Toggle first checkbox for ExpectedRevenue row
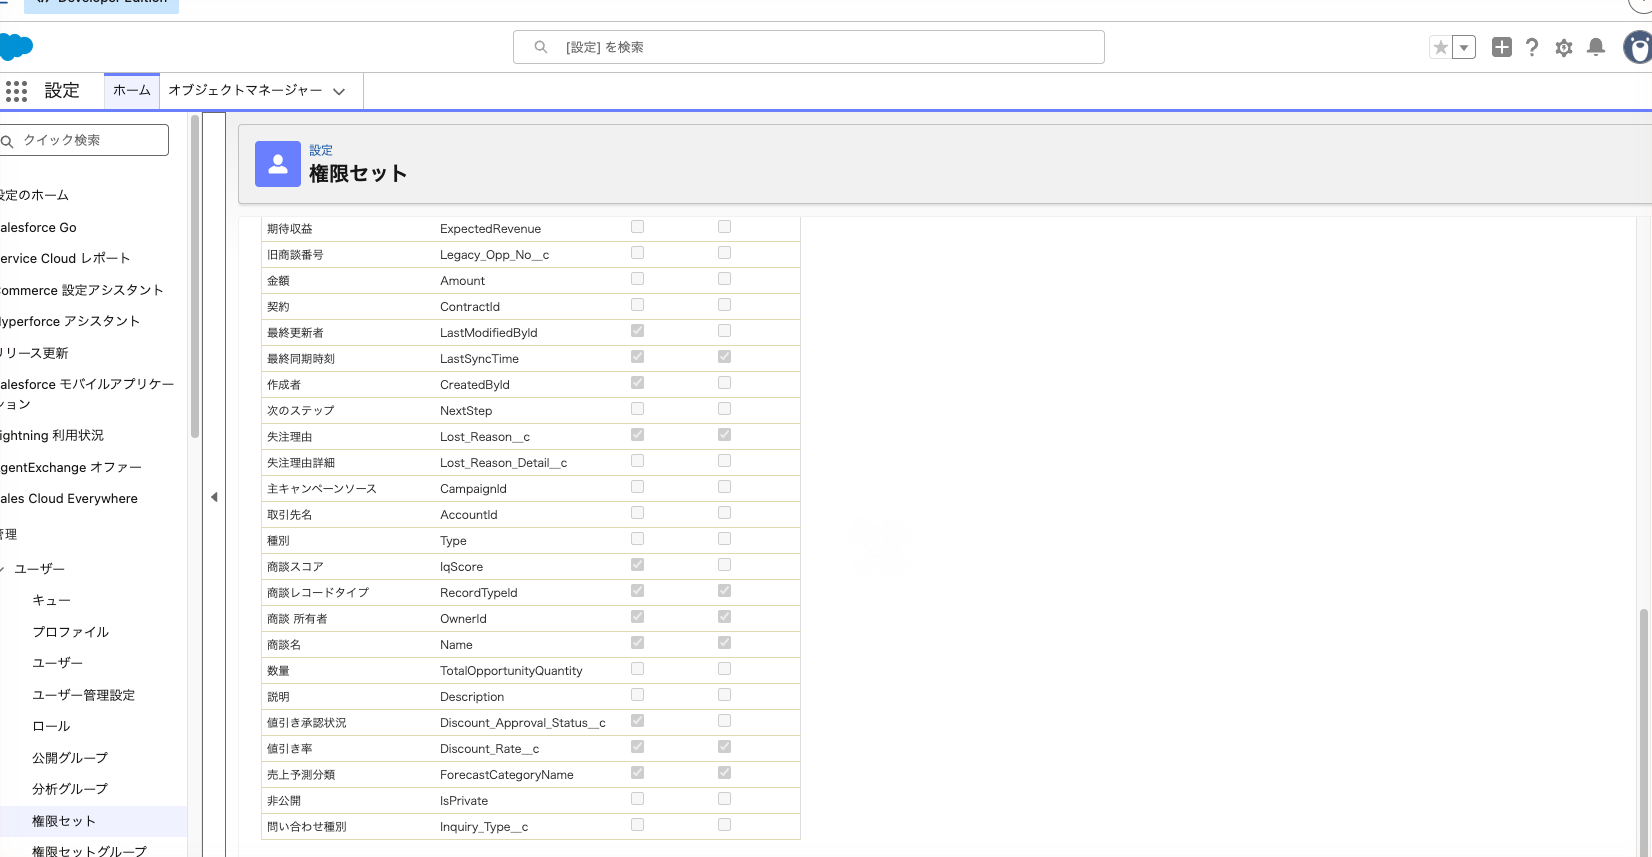Image resolution: width=1652 pixels, height=857 pixels. (637, 227)
